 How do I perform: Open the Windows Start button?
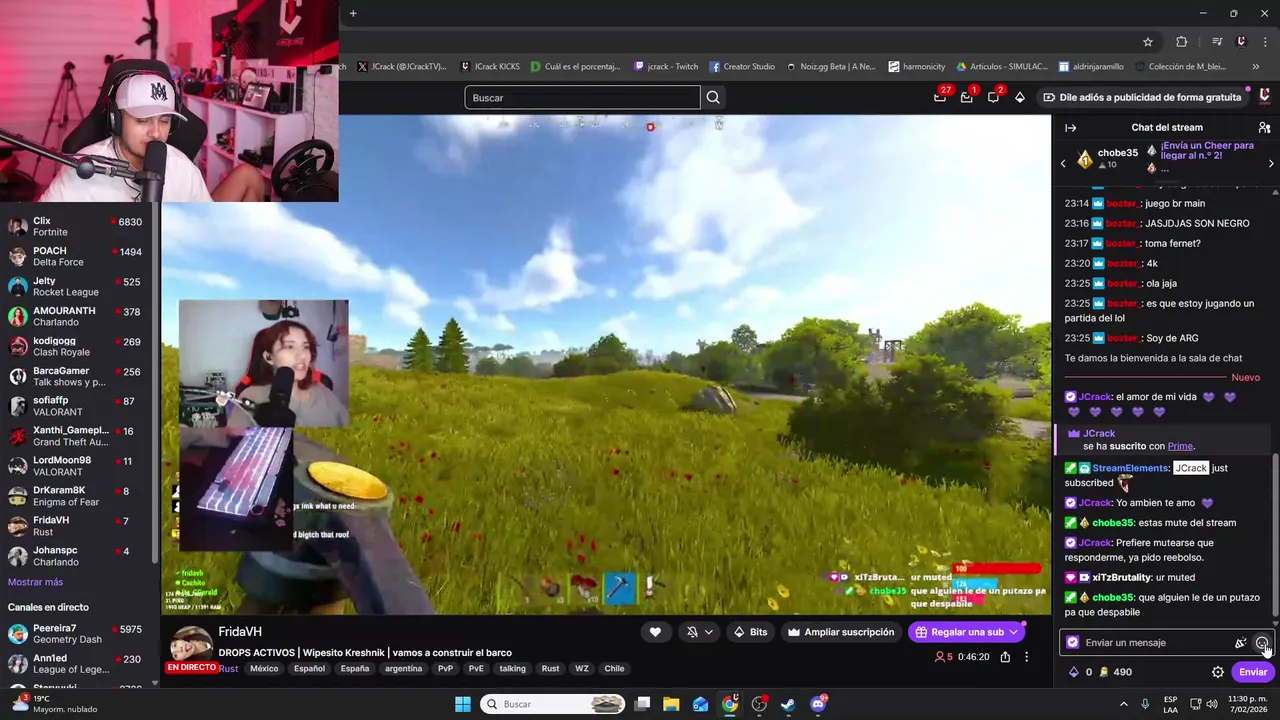coord(463,704)
